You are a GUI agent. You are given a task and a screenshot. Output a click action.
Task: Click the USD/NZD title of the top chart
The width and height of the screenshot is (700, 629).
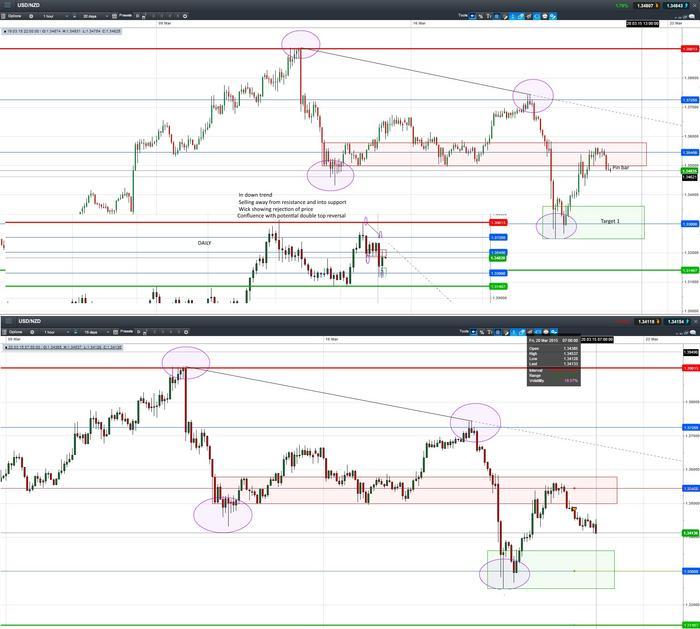[x=29, y=5]
